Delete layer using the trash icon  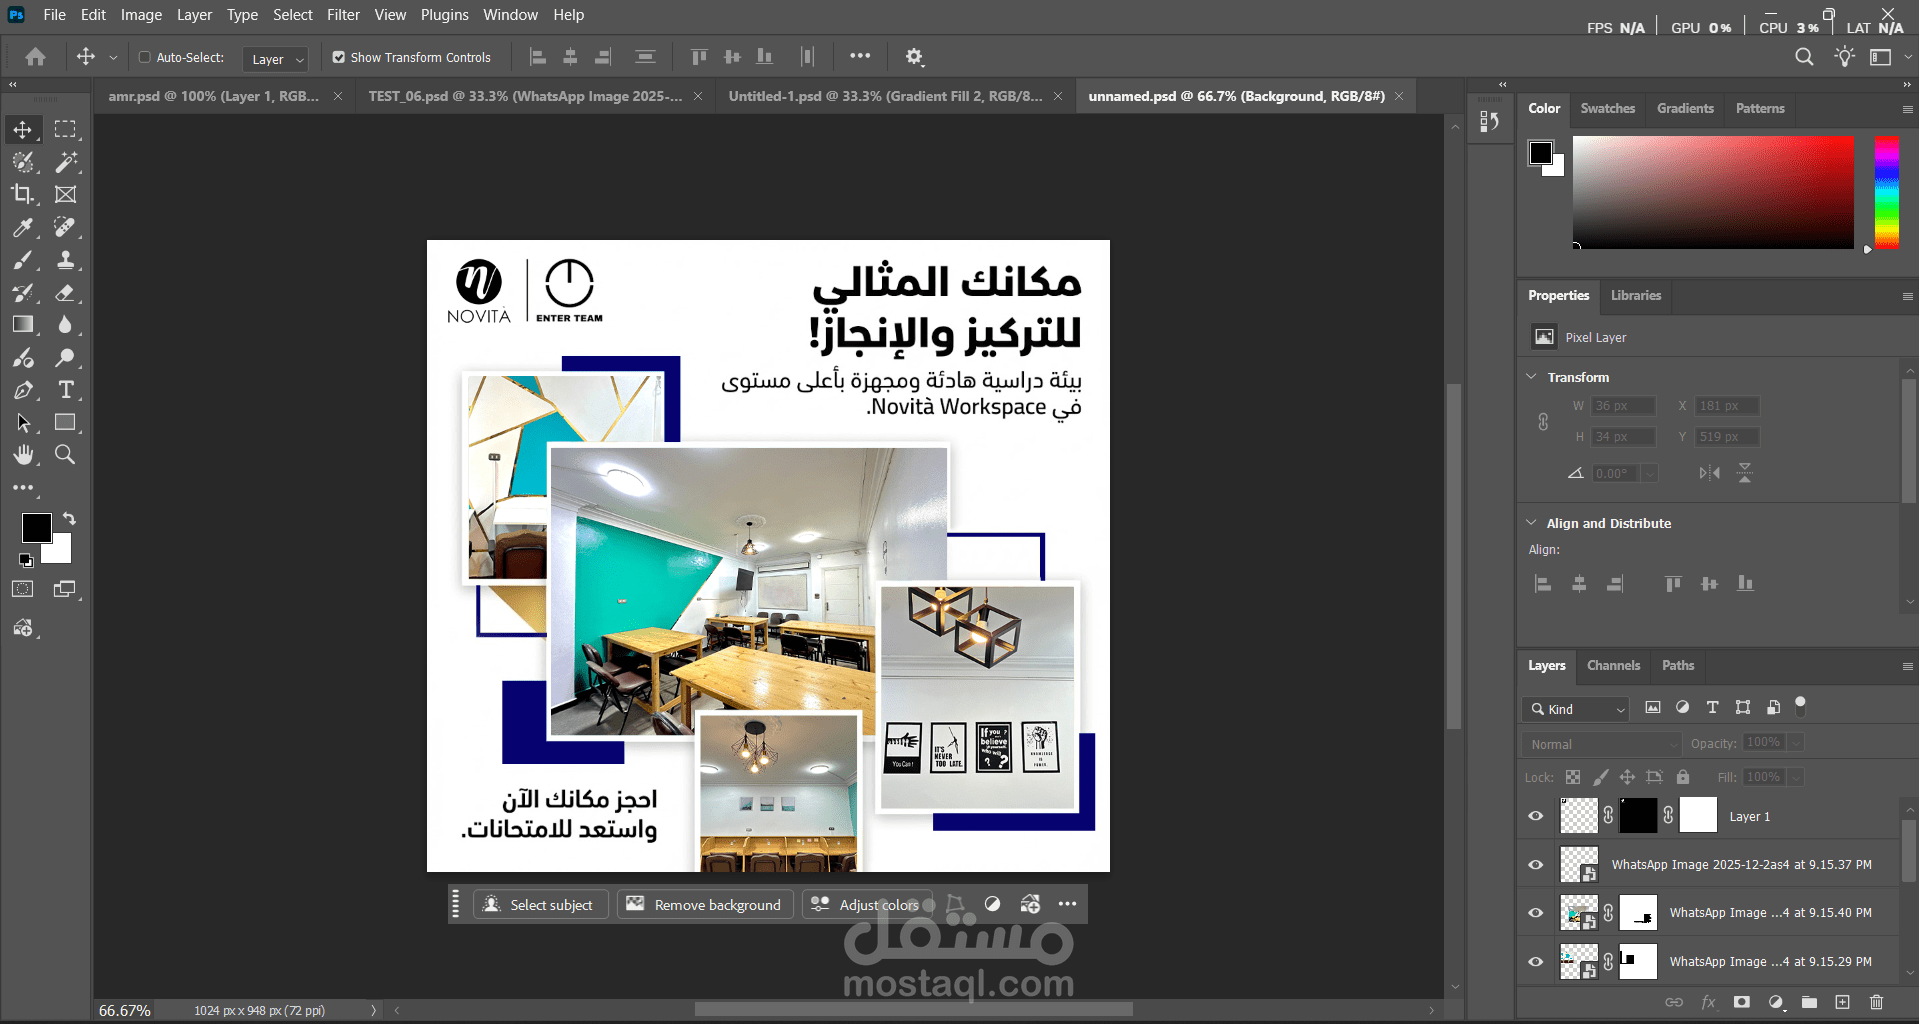1877,1002
